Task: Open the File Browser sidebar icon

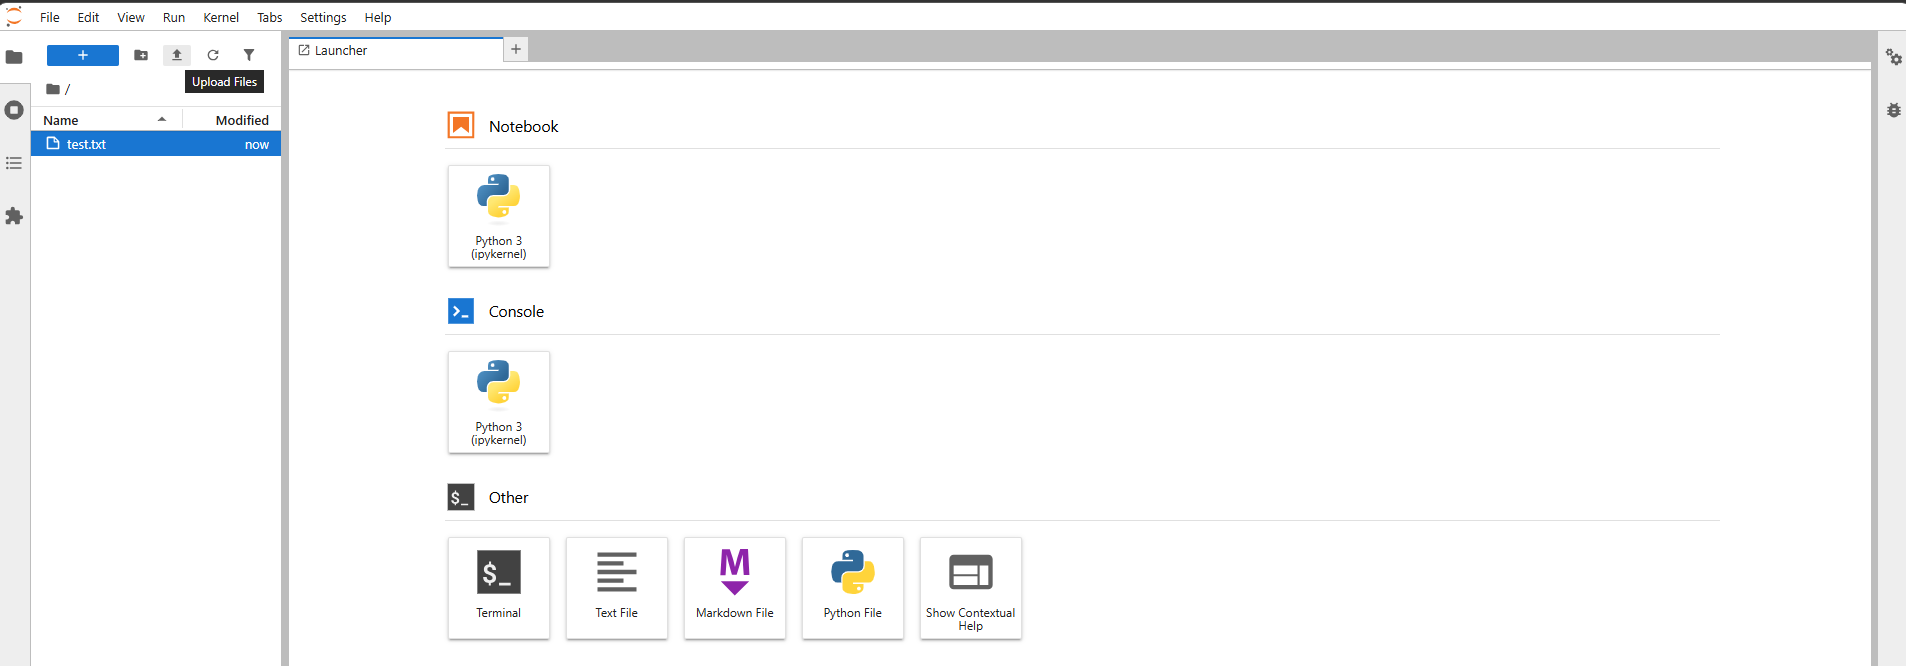Action: [14, 57]
